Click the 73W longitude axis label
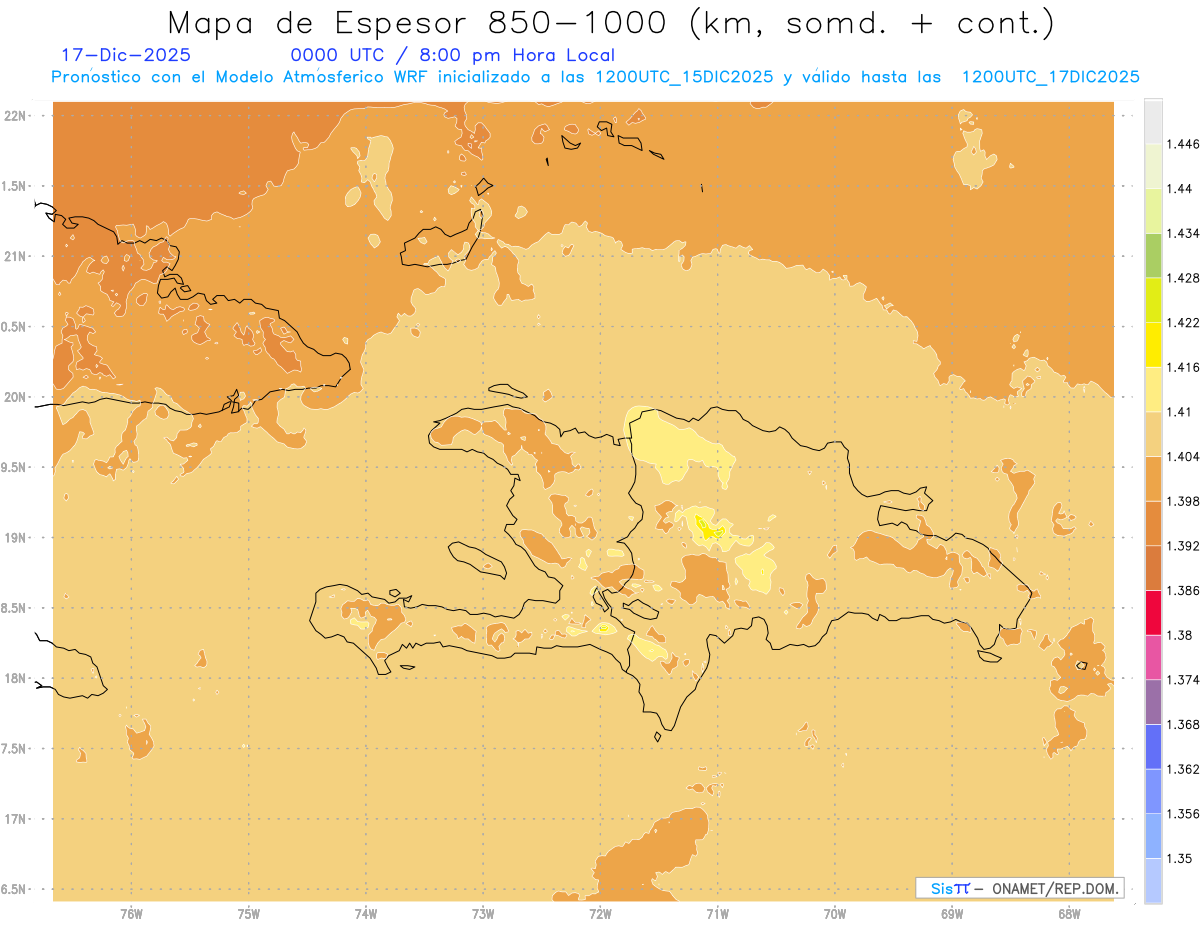The image size is (1200, 927). pyautogui.click(x=483, y=914)
